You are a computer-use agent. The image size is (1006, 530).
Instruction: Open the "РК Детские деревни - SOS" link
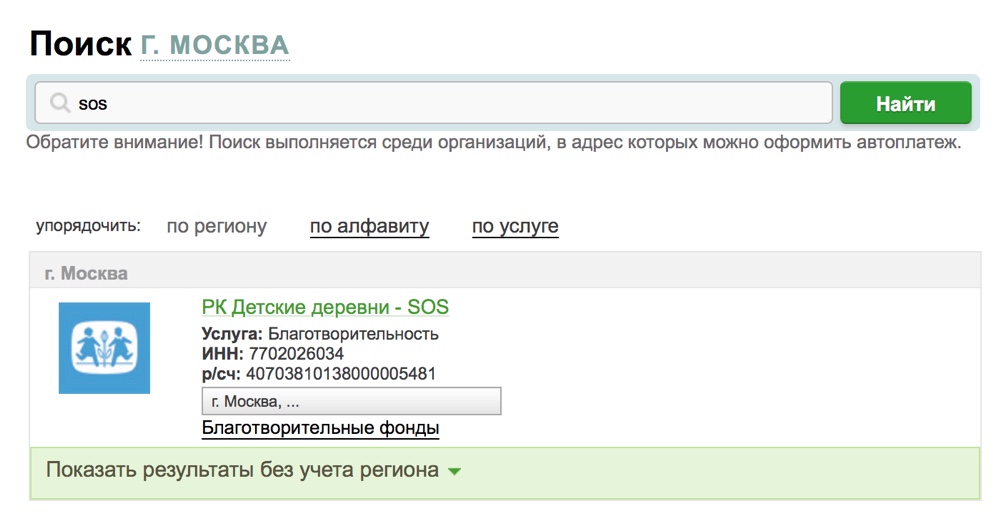[x=325, y=307]
